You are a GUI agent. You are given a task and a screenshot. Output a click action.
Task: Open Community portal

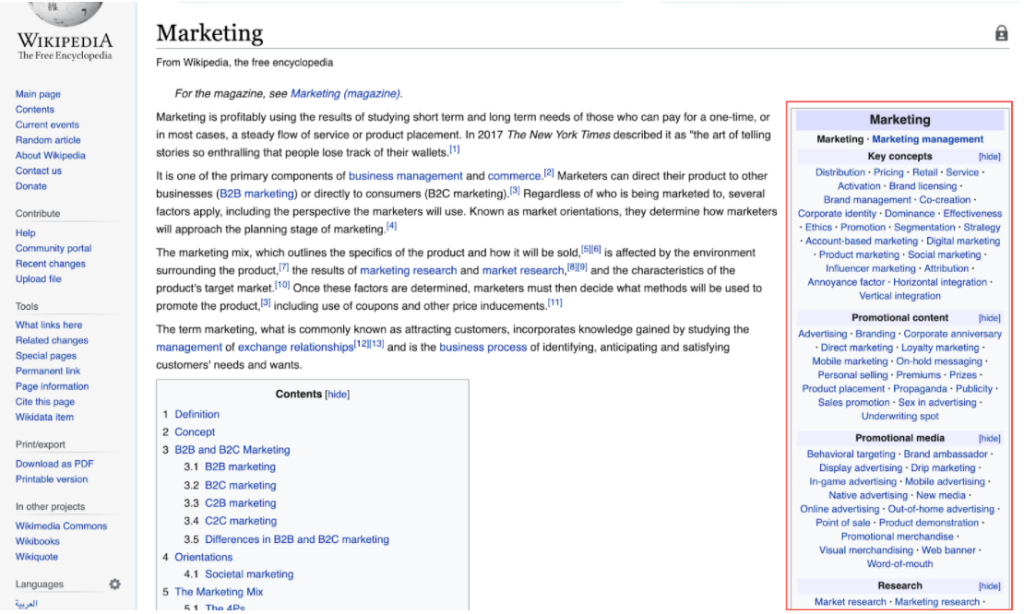point(54,248)
